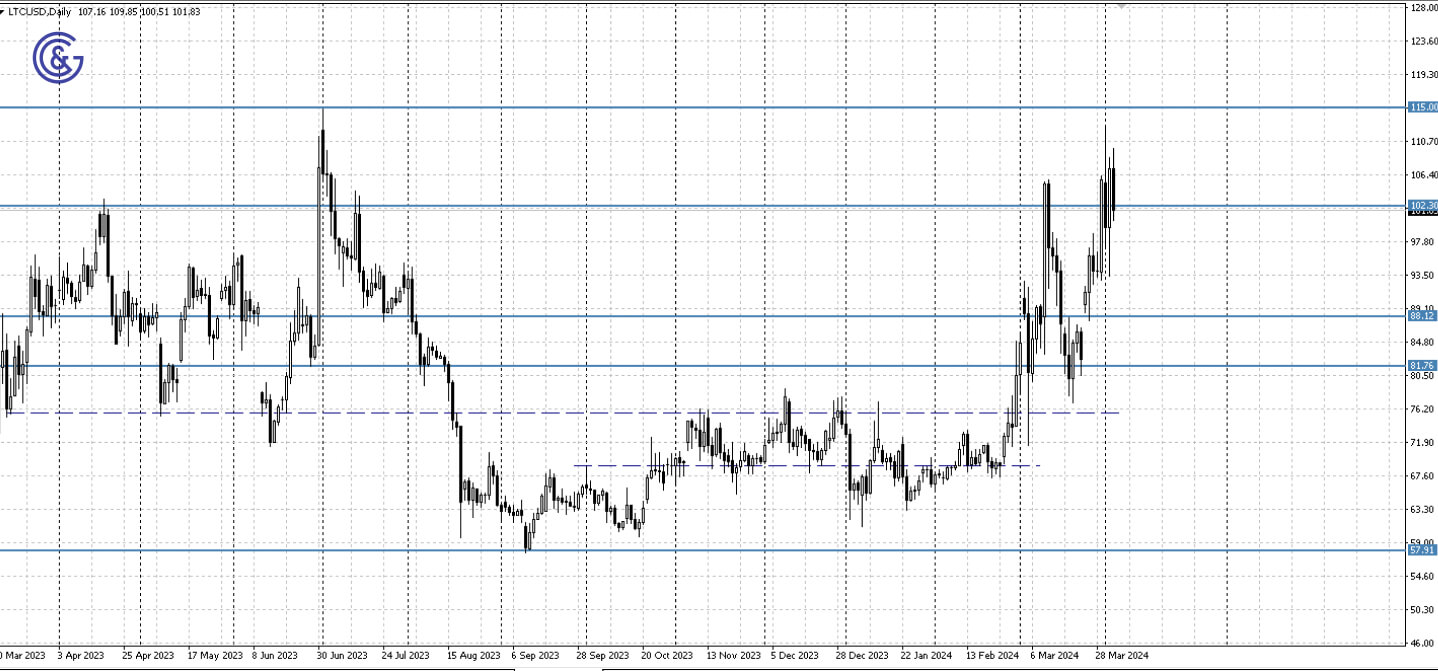Click the 20 Oct 2023 date label
The height and width of the screenshot is (671, 1438).
coord(667,656)
